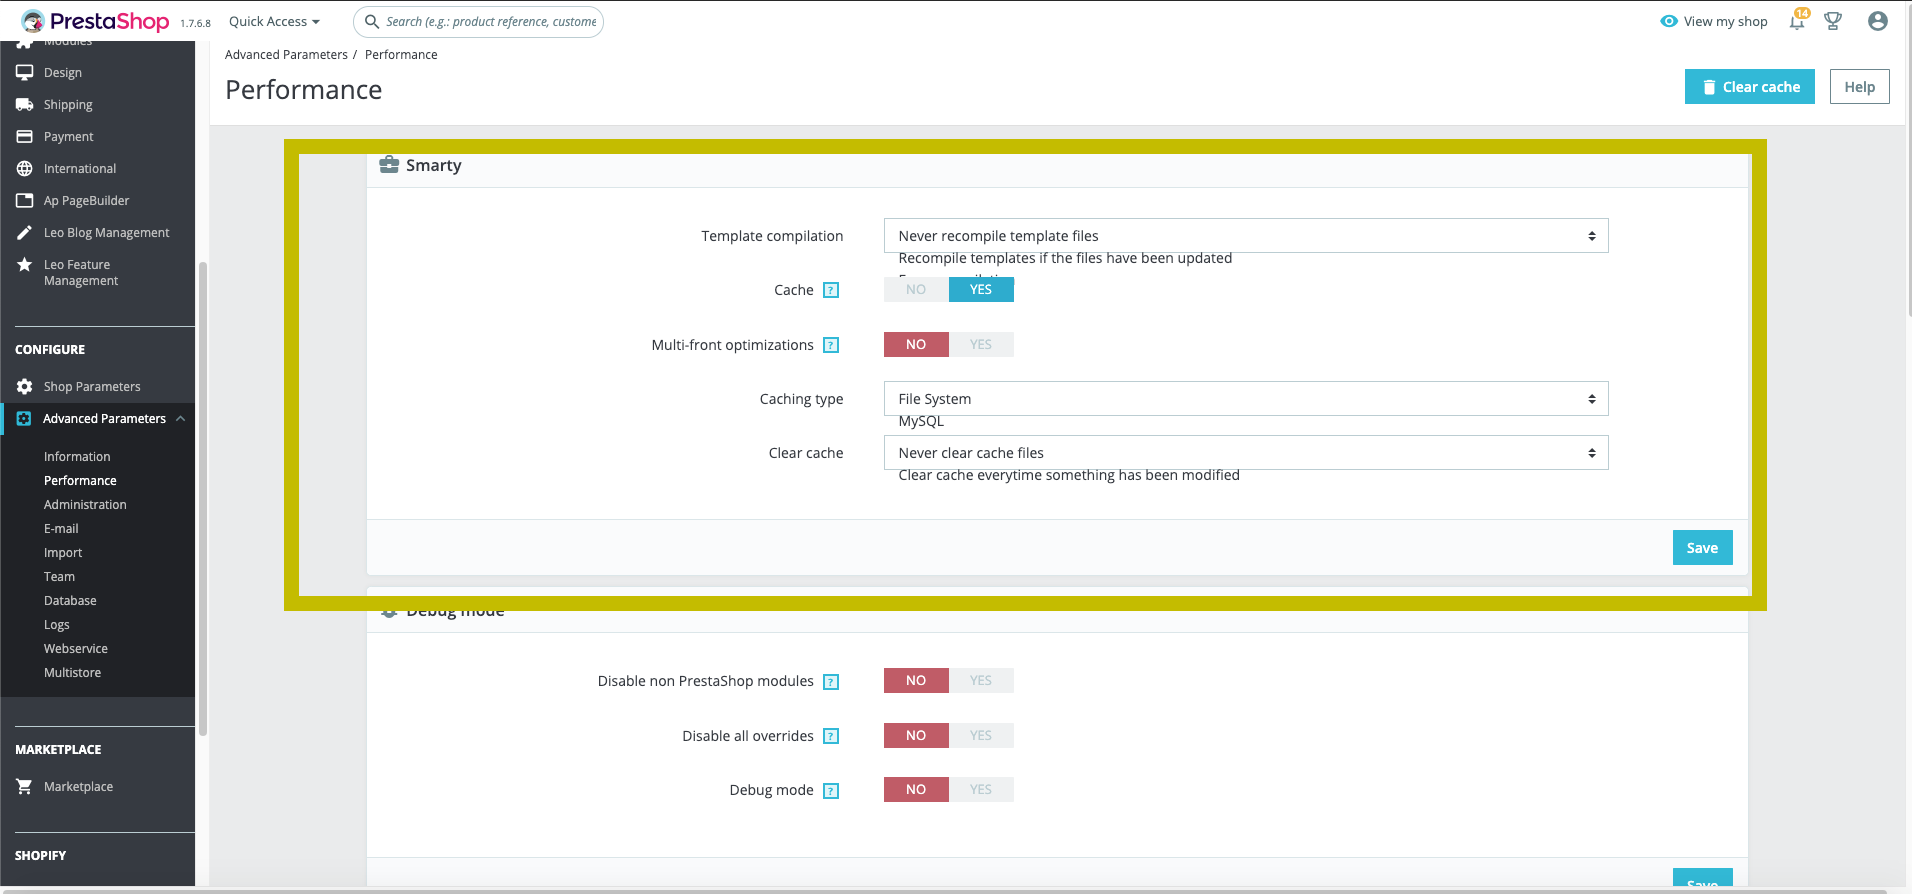Viewport: 1912px width, 894px height.
Task: Set Debug mode to YES
Action: click(981, 789)
